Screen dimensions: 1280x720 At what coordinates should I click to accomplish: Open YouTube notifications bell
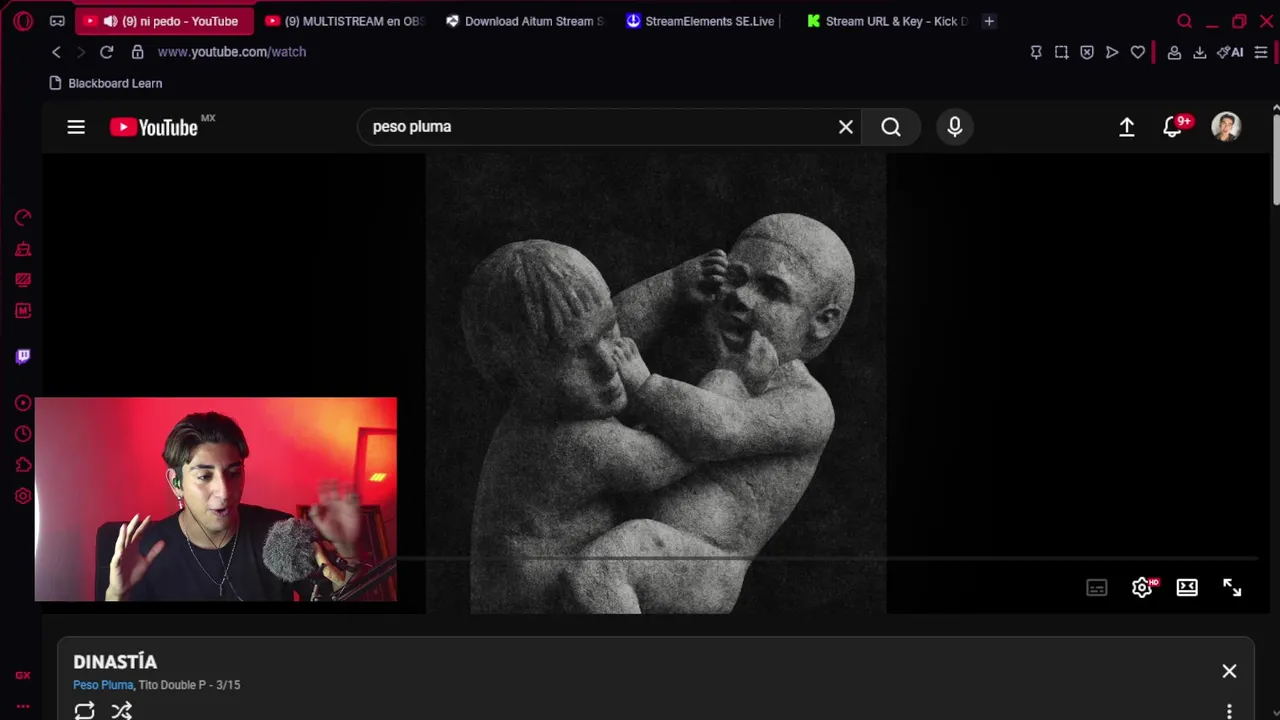click(x=1173, y=127)
